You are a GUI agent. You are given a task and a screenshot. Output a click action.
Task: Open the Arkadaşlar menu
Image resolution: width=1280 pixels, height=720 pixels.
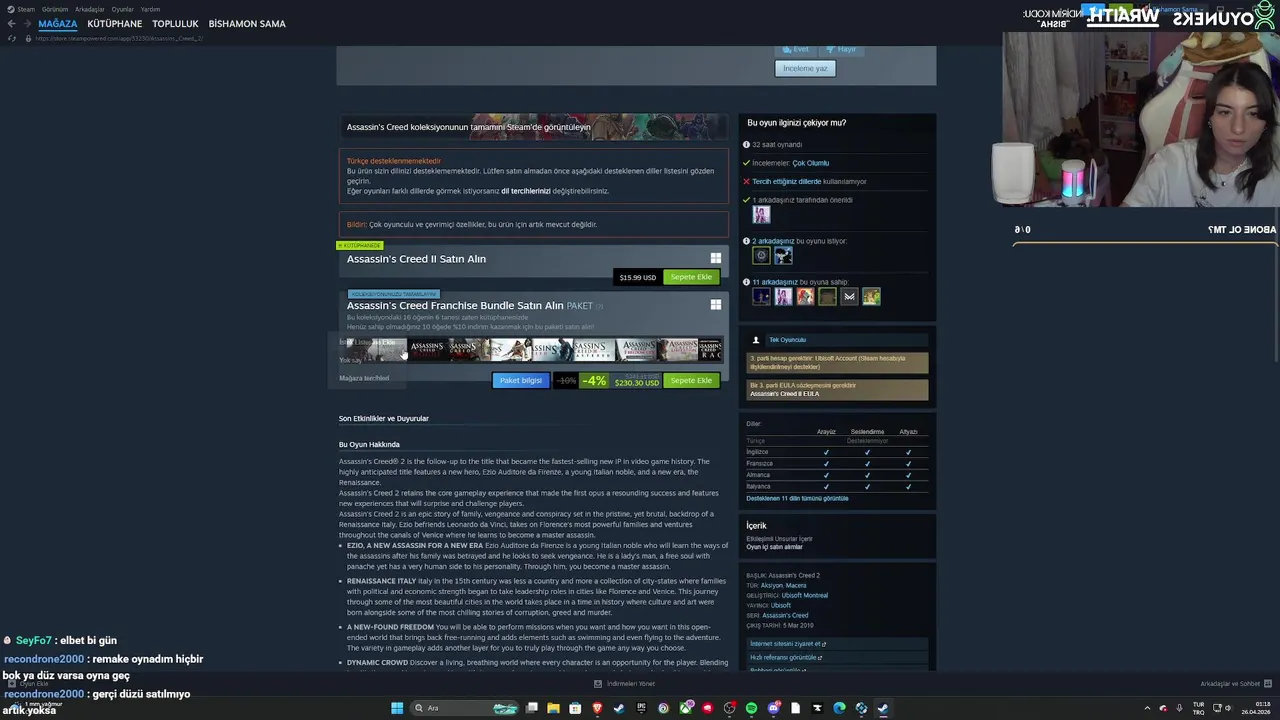90,9
